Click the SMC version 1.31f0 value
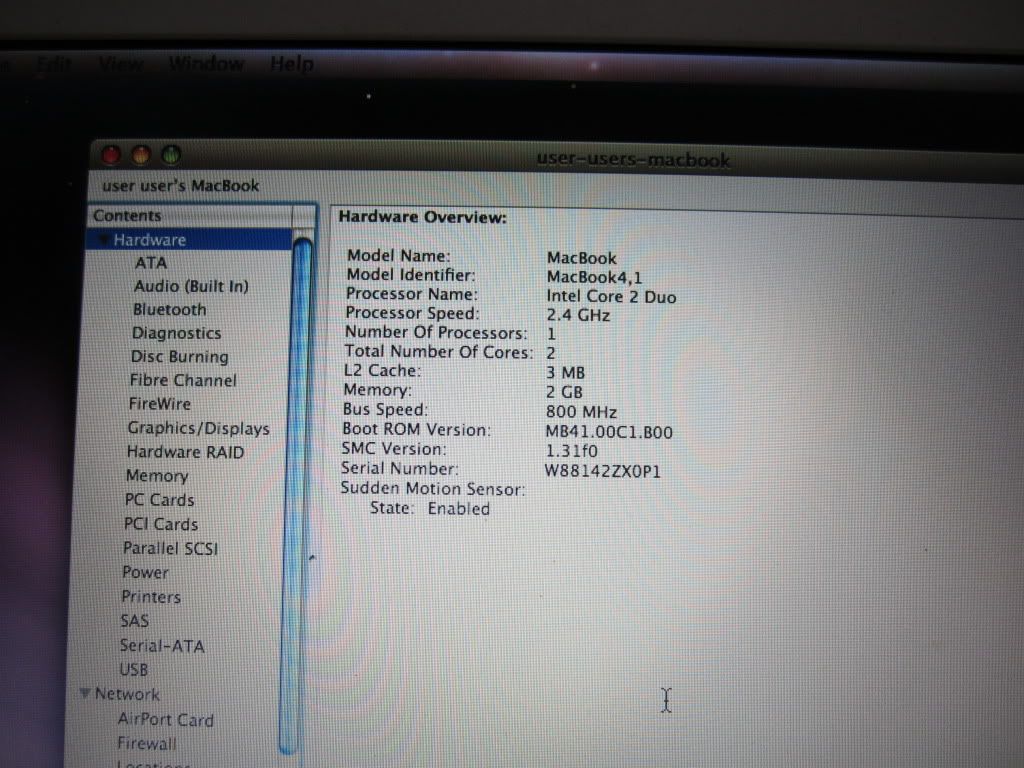Image resolution: width=1024 pixels, height=768 pixels. tap(571, 451)
